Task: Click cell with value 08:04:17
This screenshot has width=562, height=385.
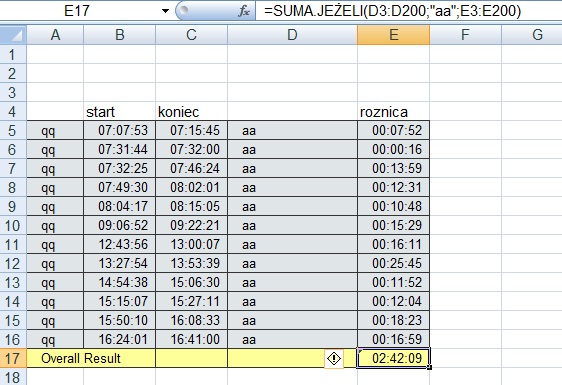Action: [120, 206]
